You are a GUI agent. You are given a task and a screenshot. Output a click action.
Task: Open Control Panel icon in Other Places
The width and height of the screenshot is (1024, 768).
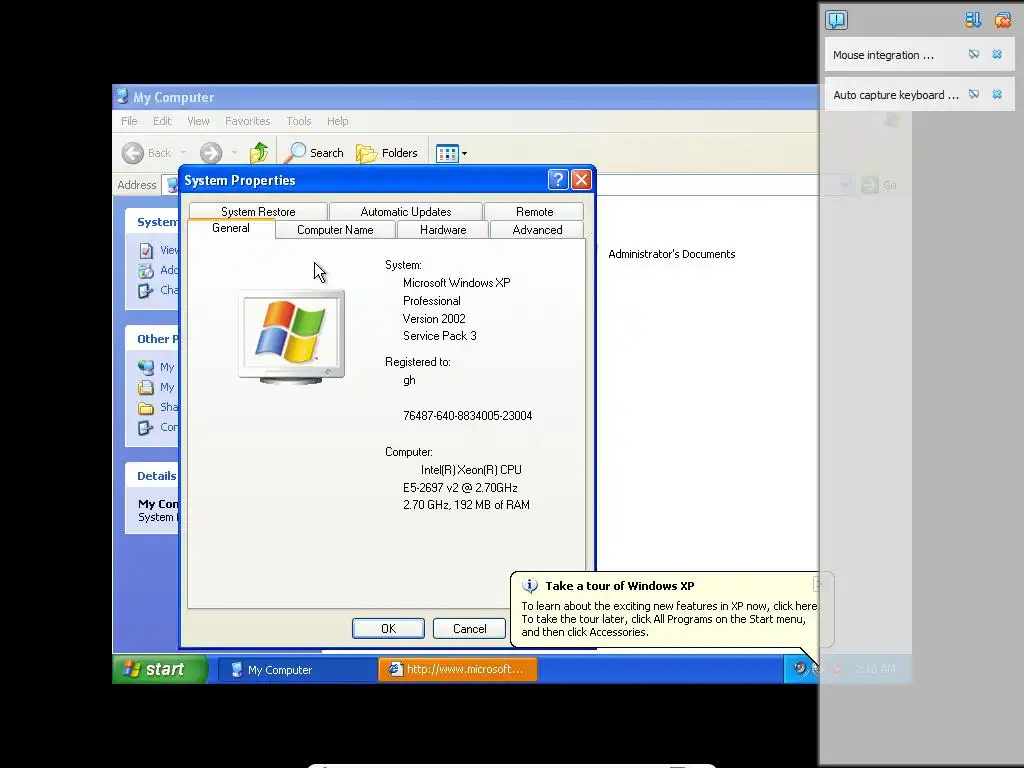click(146, 428)
